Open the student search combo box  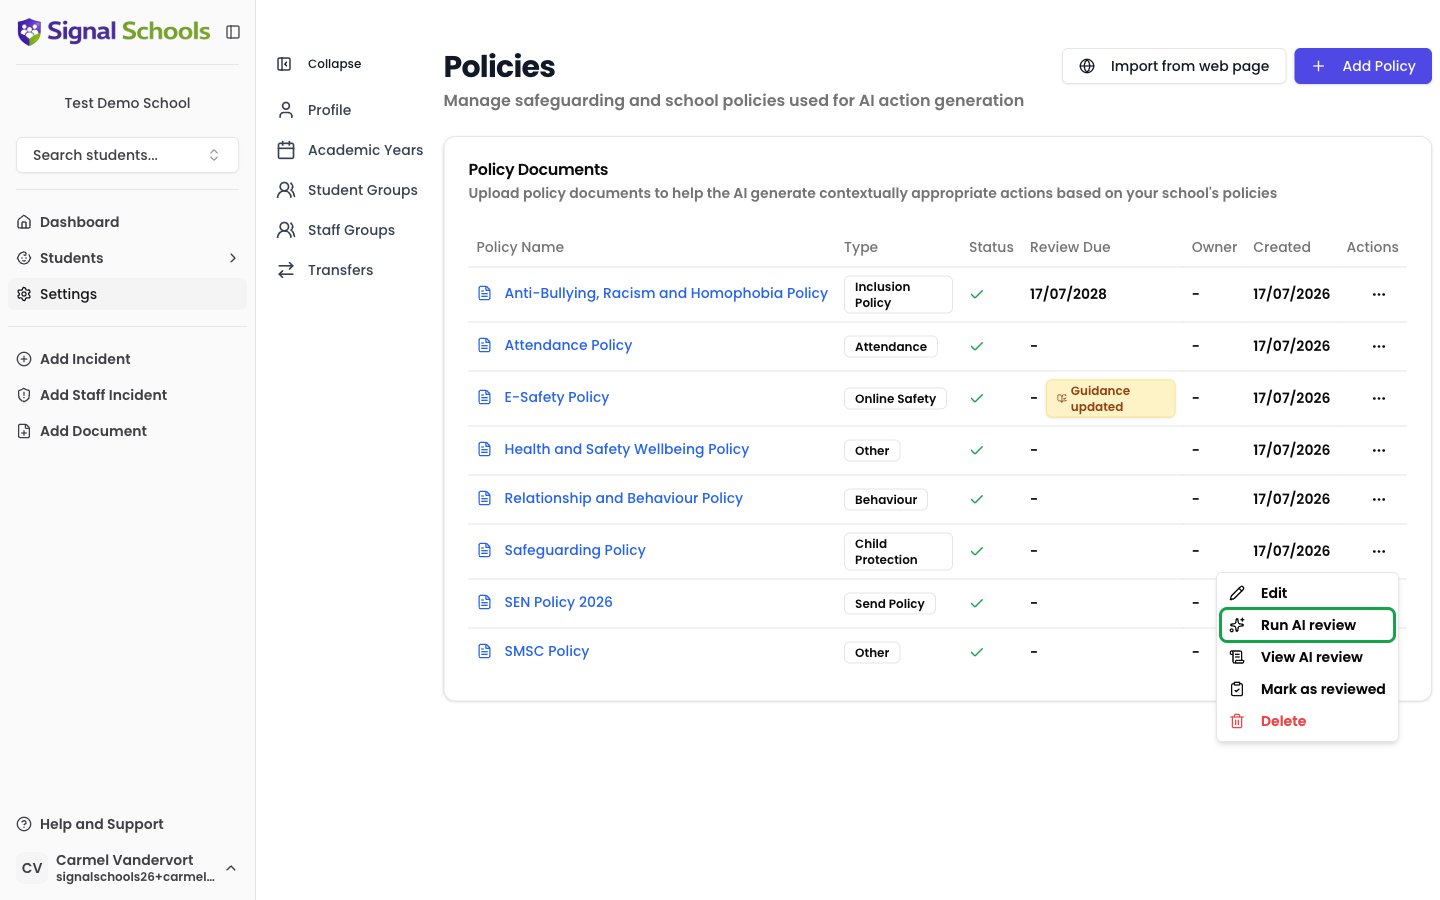pos(127,155)
